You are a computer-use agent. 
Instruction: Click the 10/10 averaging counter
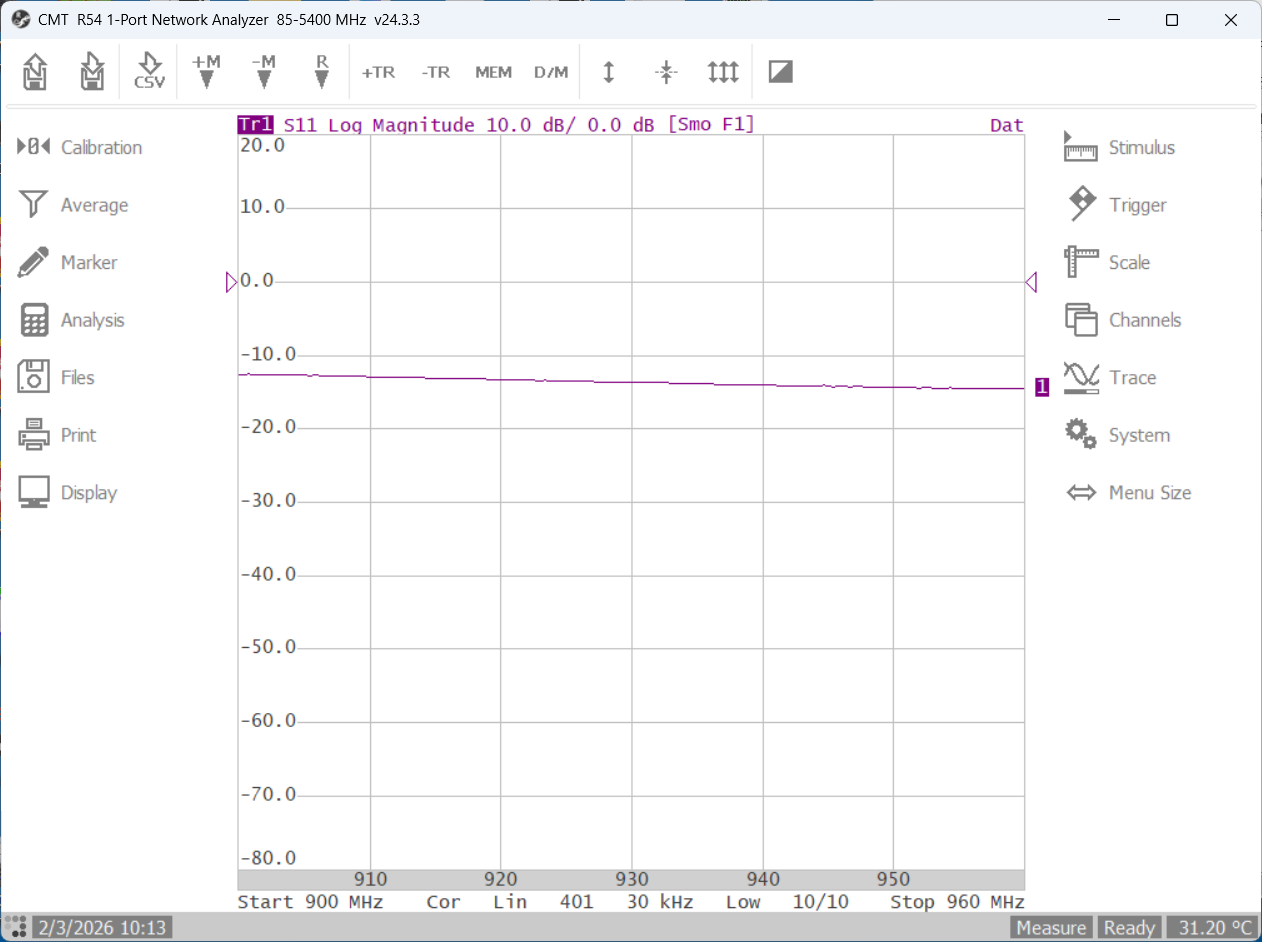820,902
